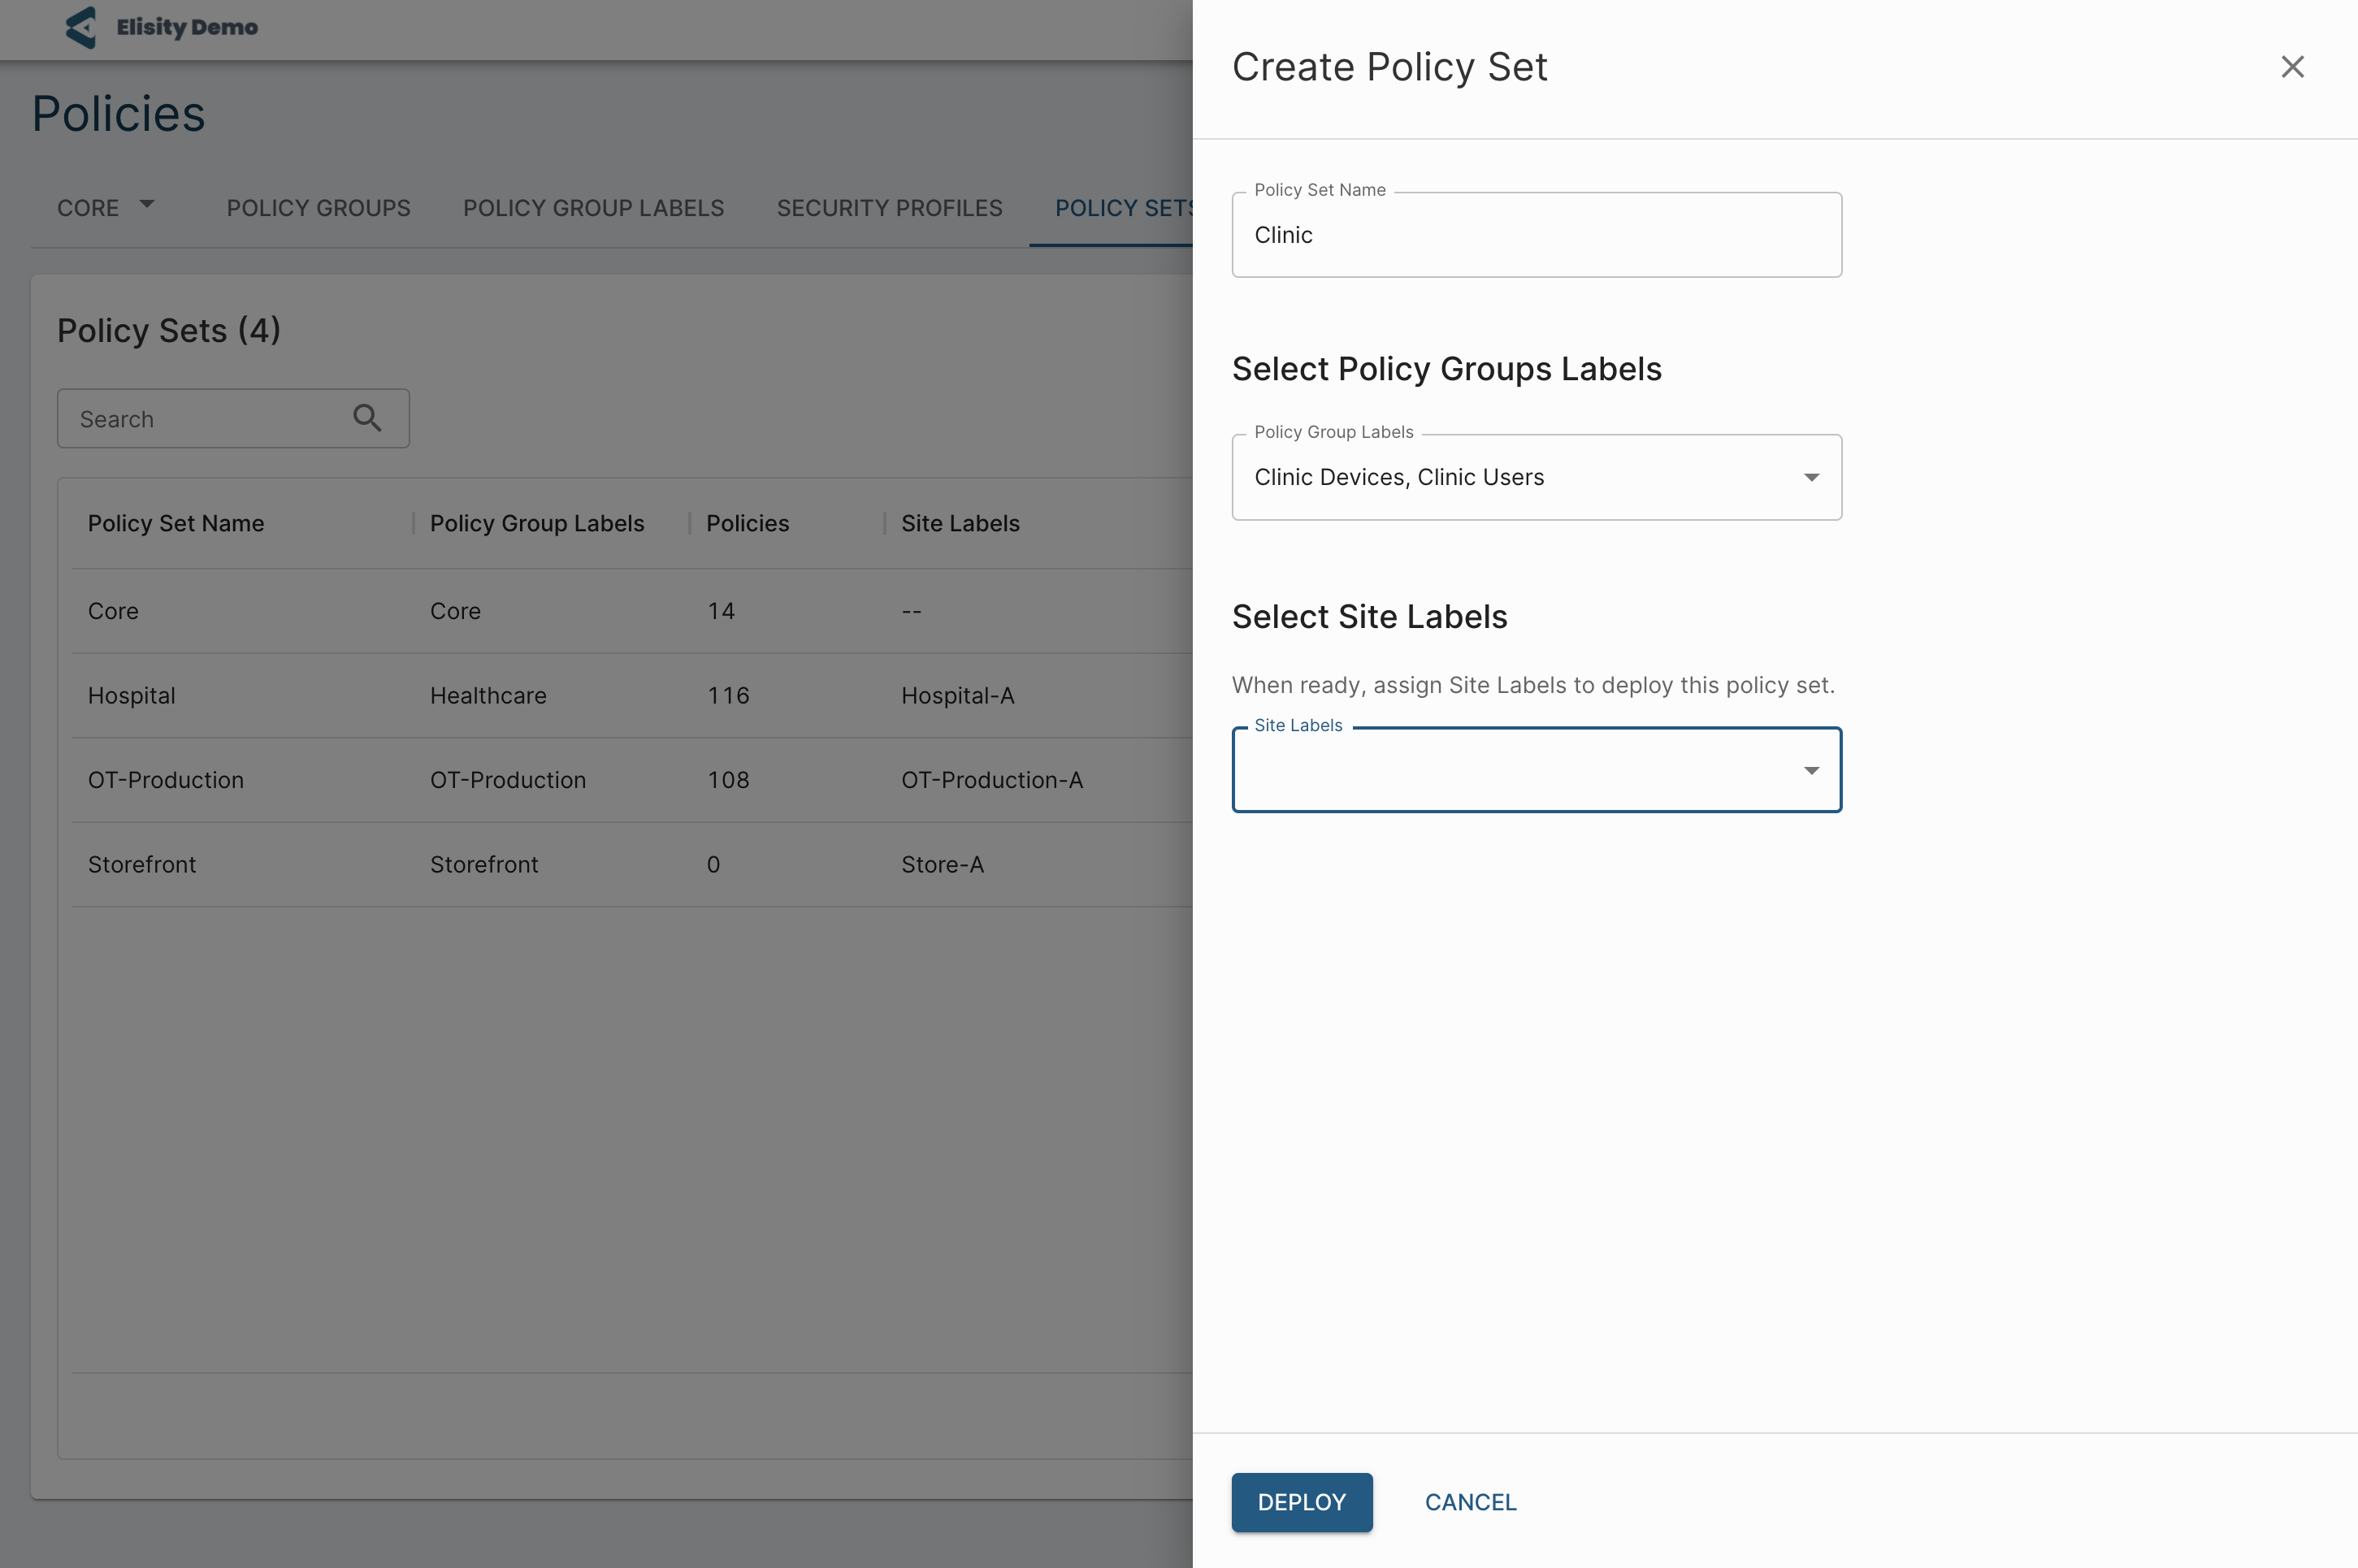This screenshot has width=2358, height=1568.
Task: Sort by Site Labels column header
Action: (960, 523)
